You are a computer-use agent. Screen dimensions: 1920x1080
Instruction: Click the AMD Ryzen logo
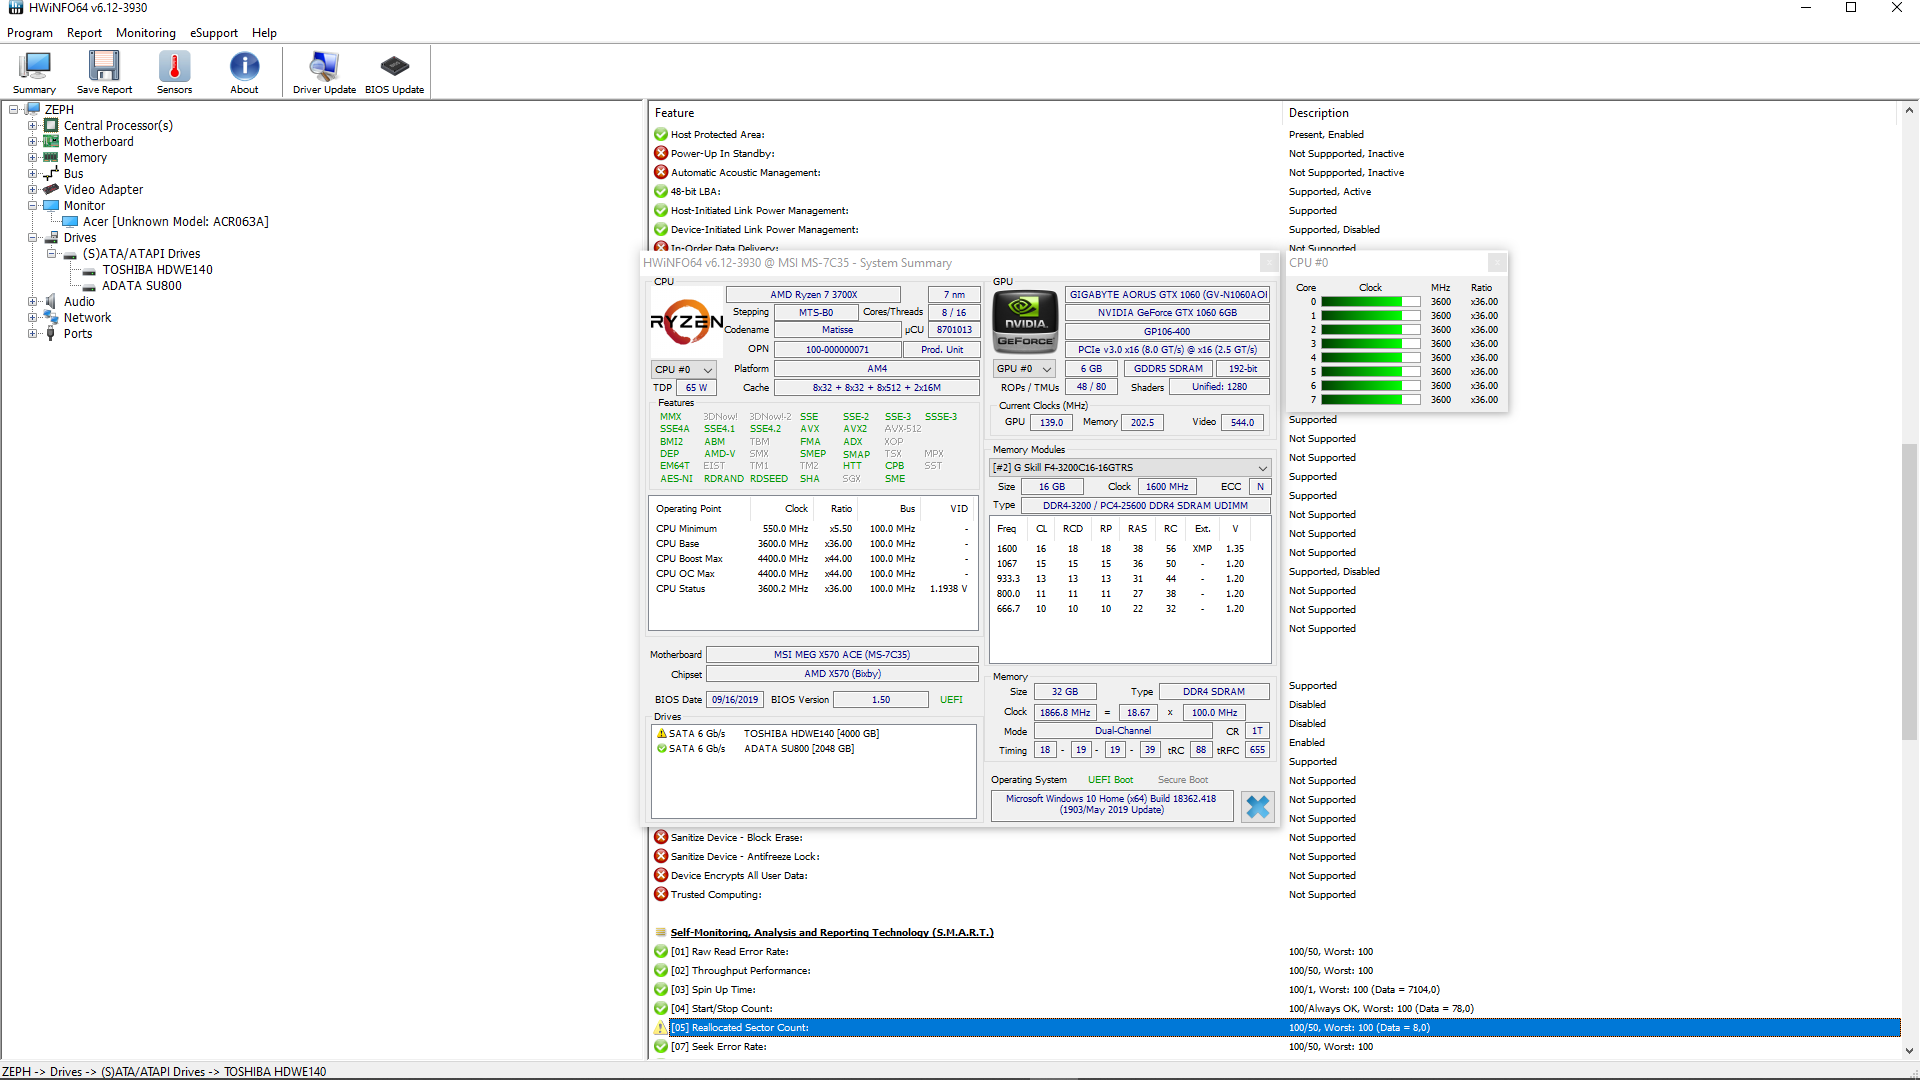686,322
